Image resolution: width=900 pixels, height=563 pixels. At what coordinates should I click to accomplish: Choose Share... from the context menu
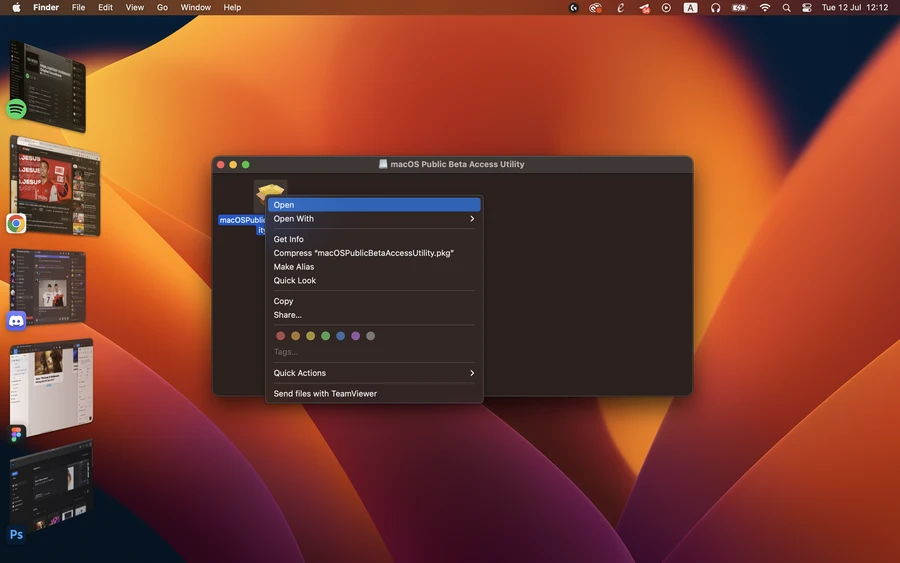click(x=374, y=315)
